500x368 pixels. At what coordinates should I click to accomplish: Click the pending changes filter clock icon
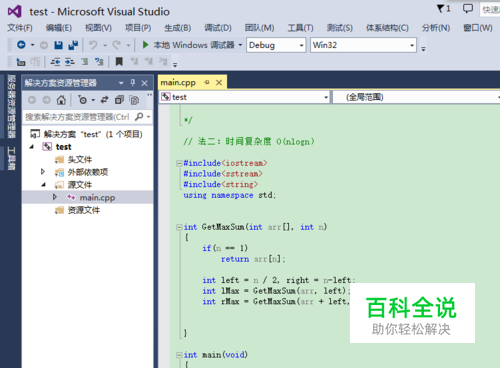pyautogui.click(x=82, y=100)
